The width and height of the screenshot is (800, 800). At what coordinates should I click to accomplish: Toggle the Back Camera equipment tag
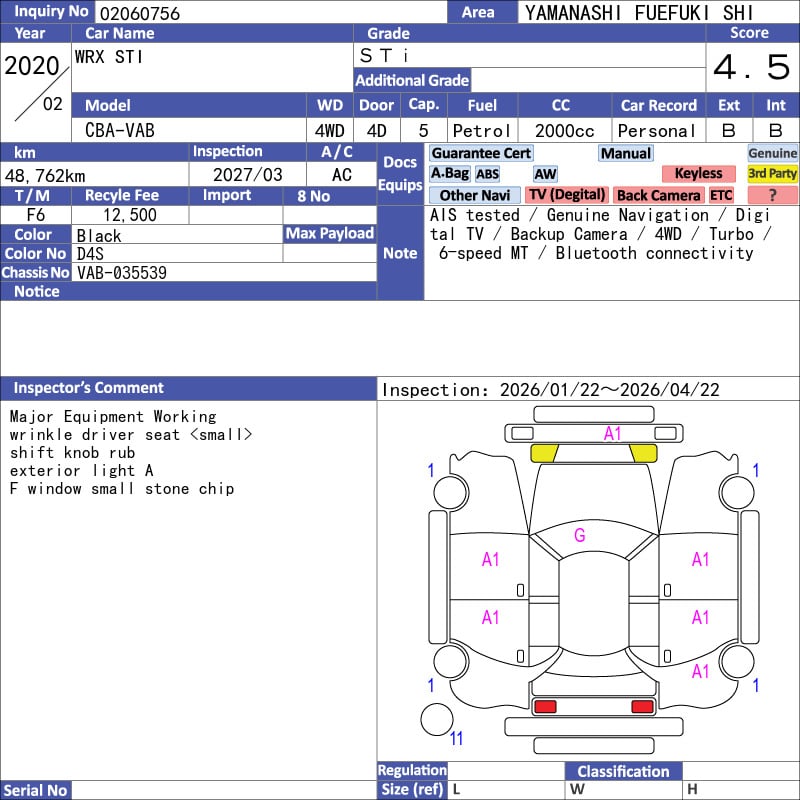[658, 195]
